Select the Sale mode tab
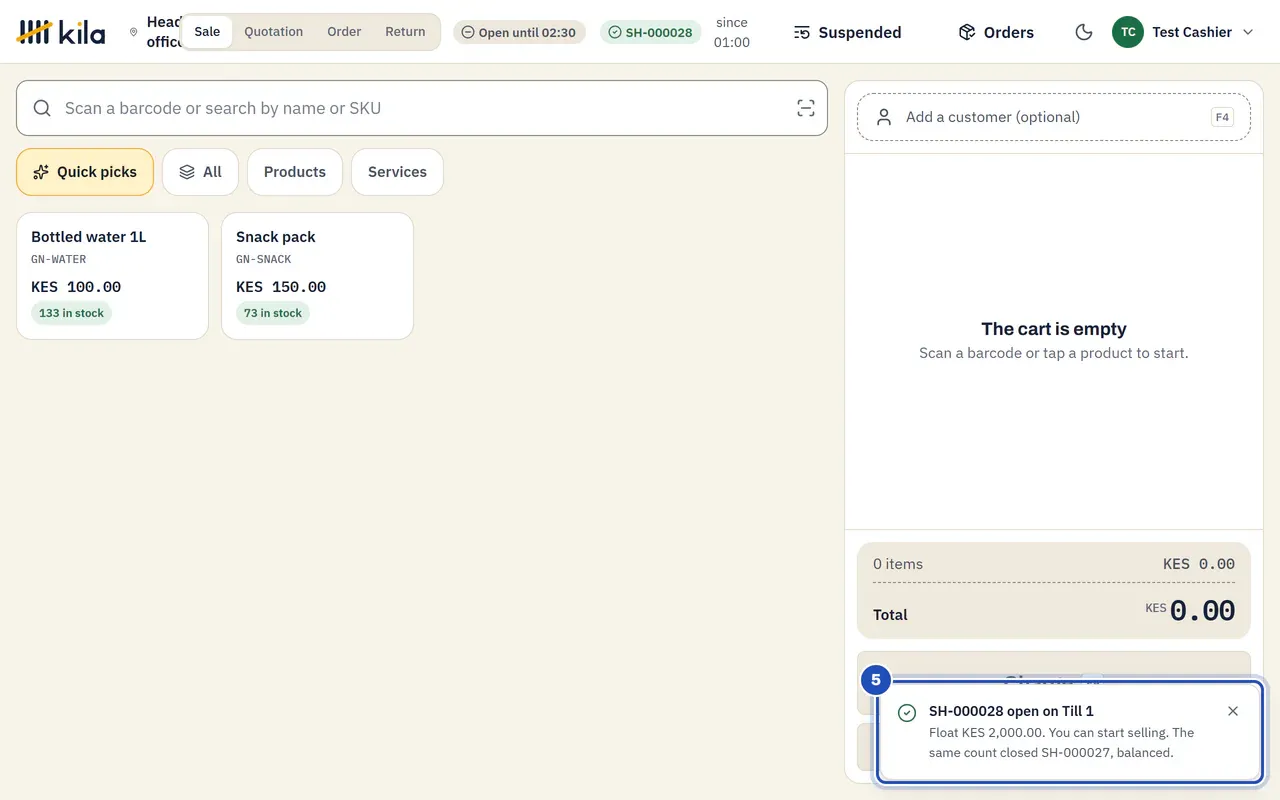The height and width of the screenshot is (800, 1280). click(x=207, y=32)
